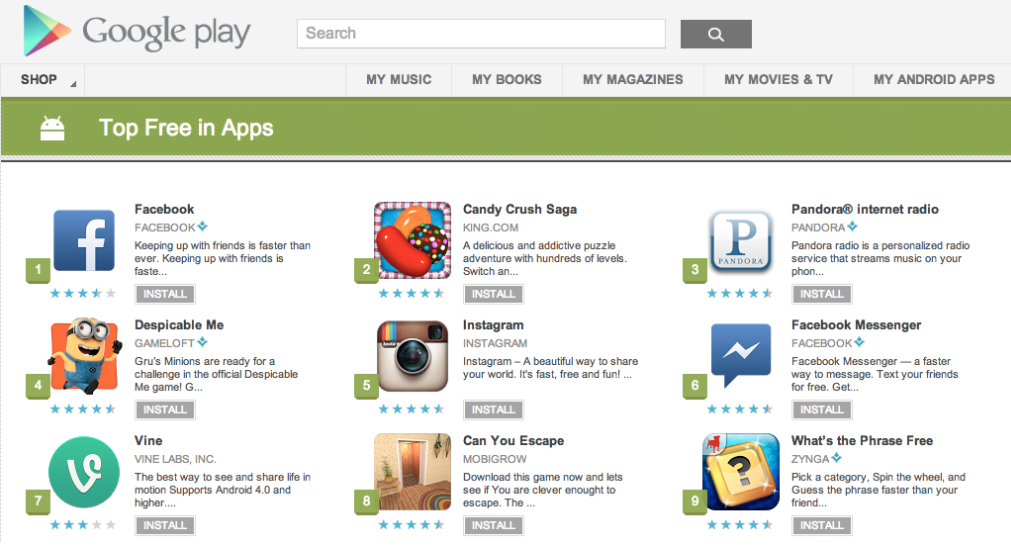
Task: Open the Instagram camera icon
Action: pos(412,358)
